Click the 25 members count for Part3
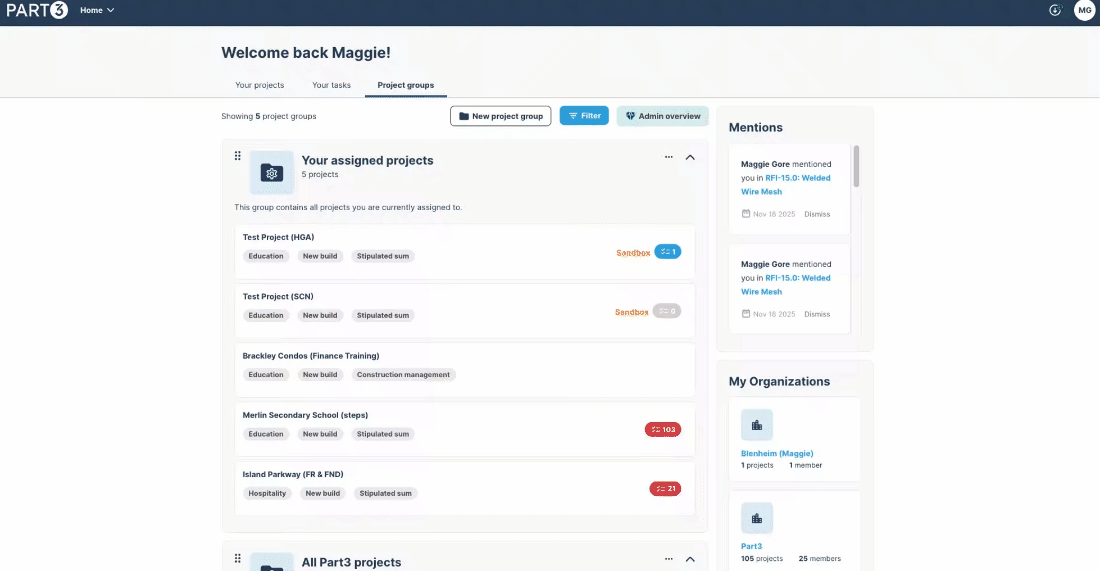Screen dimensions: 1100x571 pyautogui.click(x=819, y=559)
